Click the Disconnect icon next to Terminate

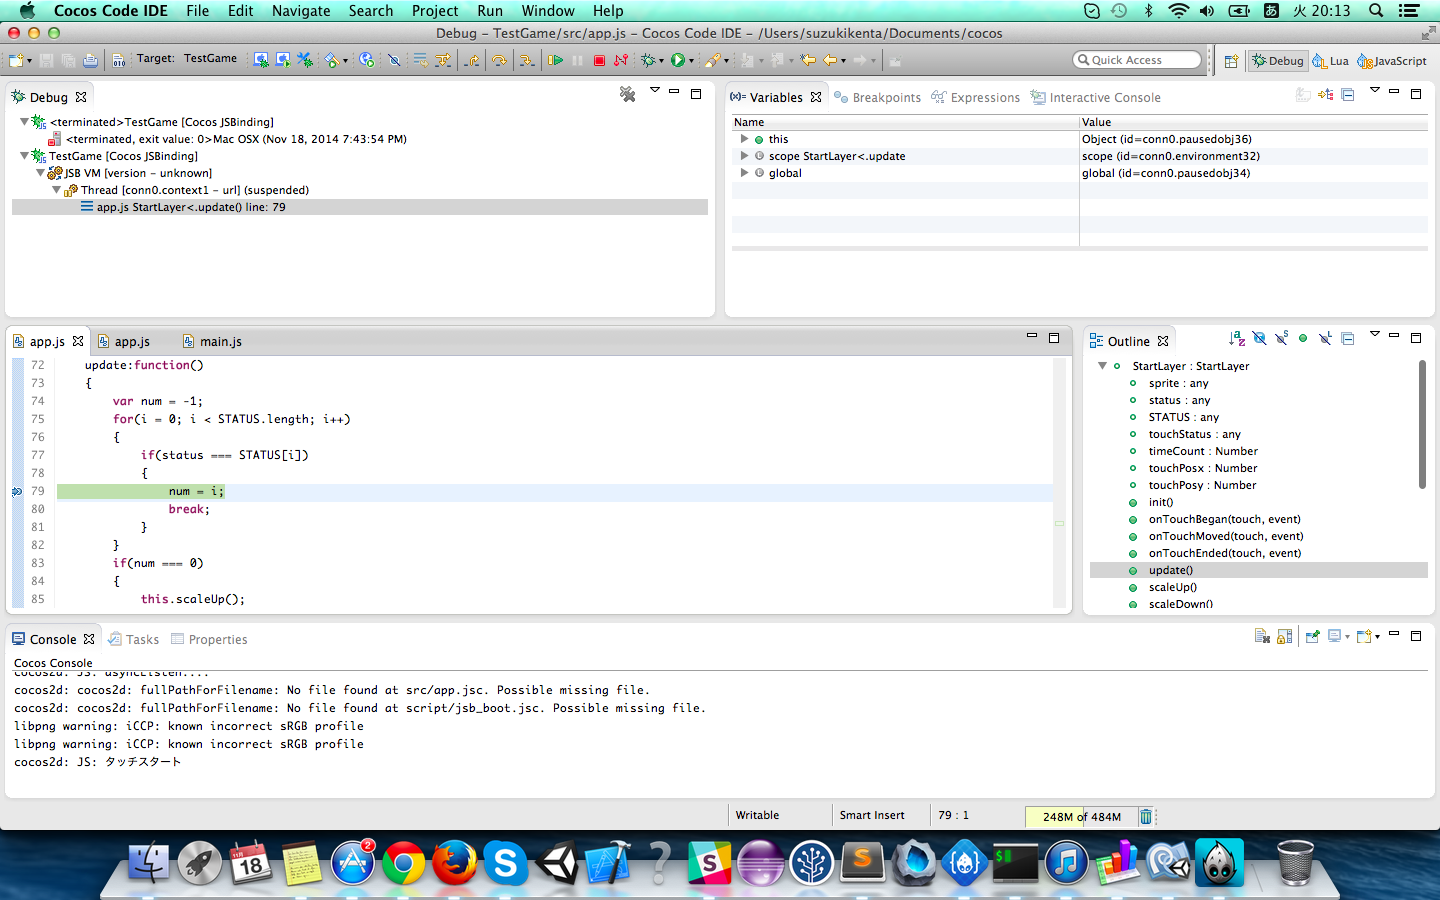[620, 60]
